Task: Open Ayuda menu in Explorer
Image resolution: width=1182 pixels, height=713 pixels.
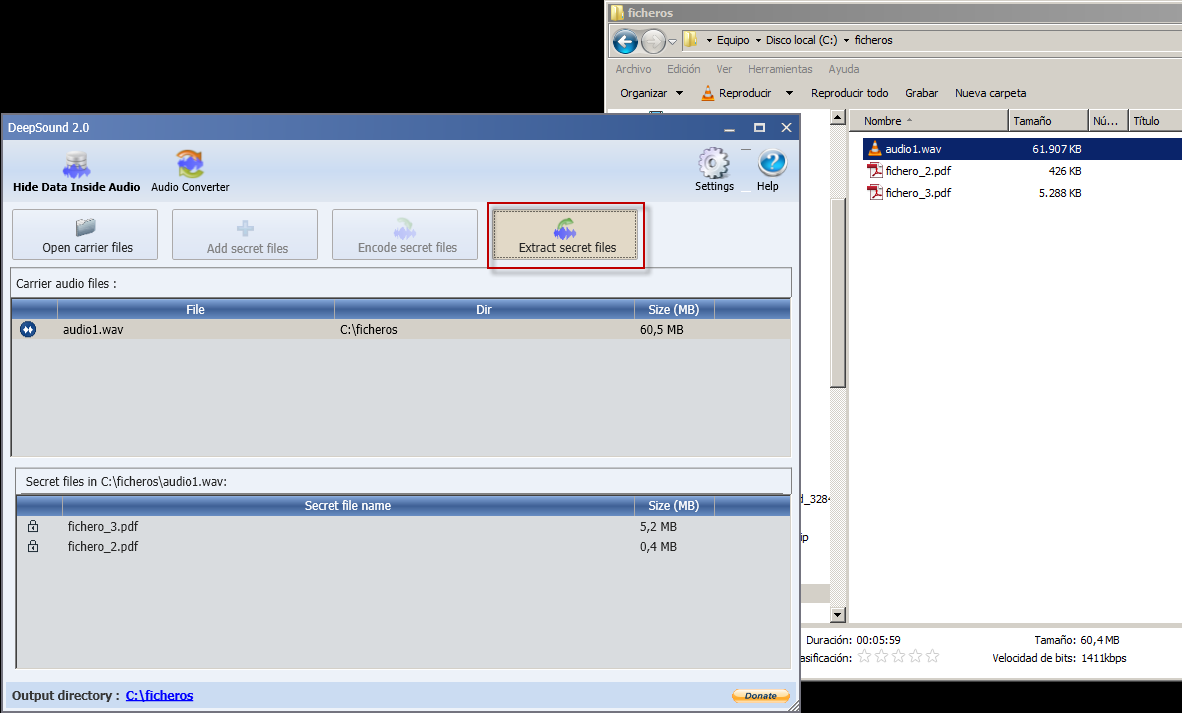Action: click(844, 69)
